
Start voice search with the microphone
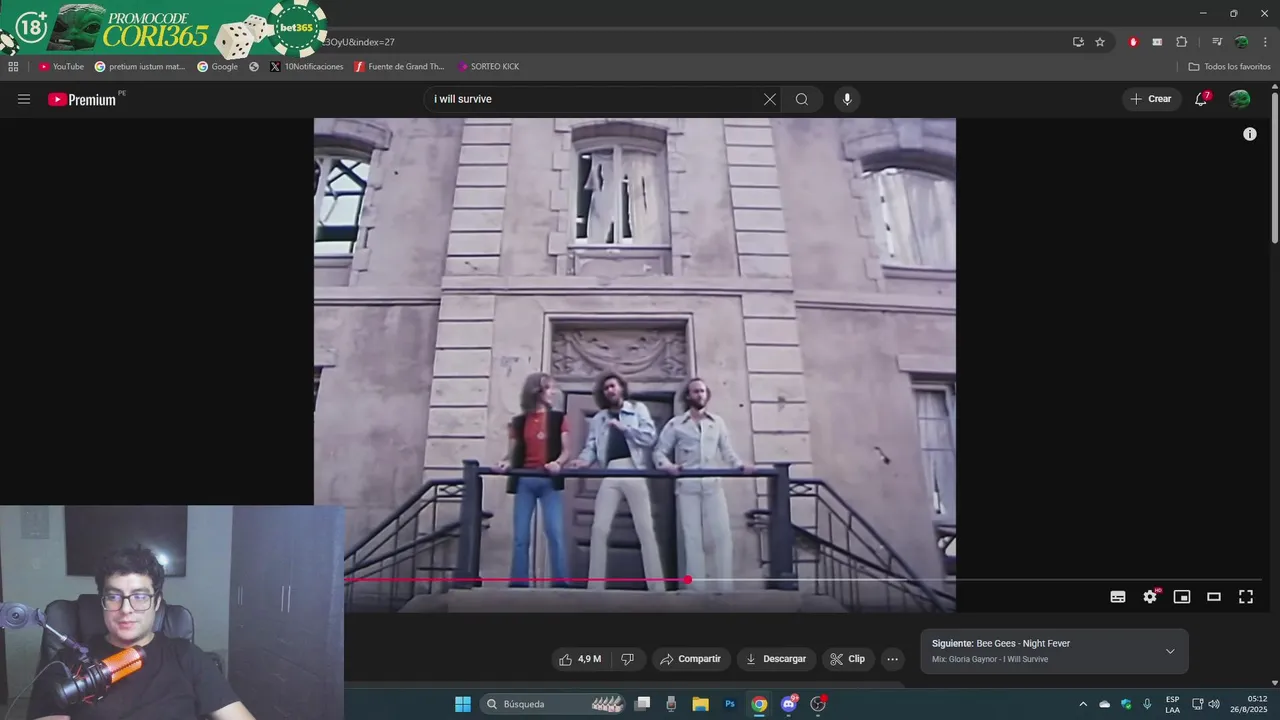point(847,99)
